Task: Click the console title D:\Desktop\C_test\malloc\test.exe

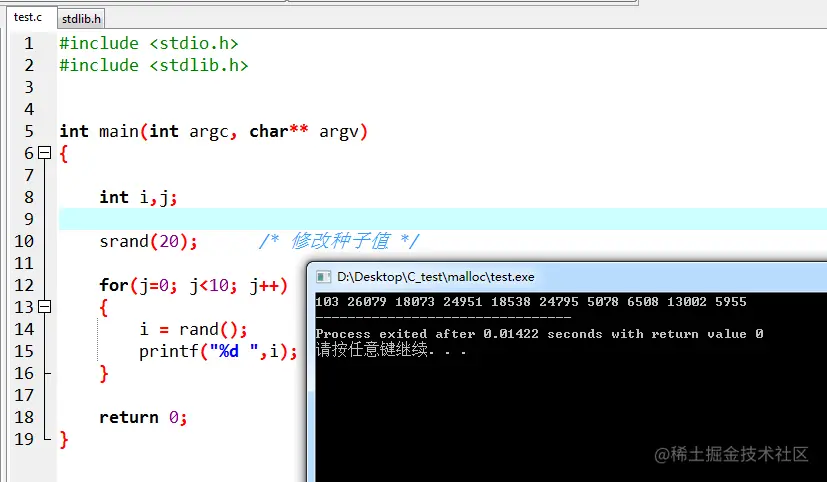Action: pyautogui.click(x=436, y=277)
